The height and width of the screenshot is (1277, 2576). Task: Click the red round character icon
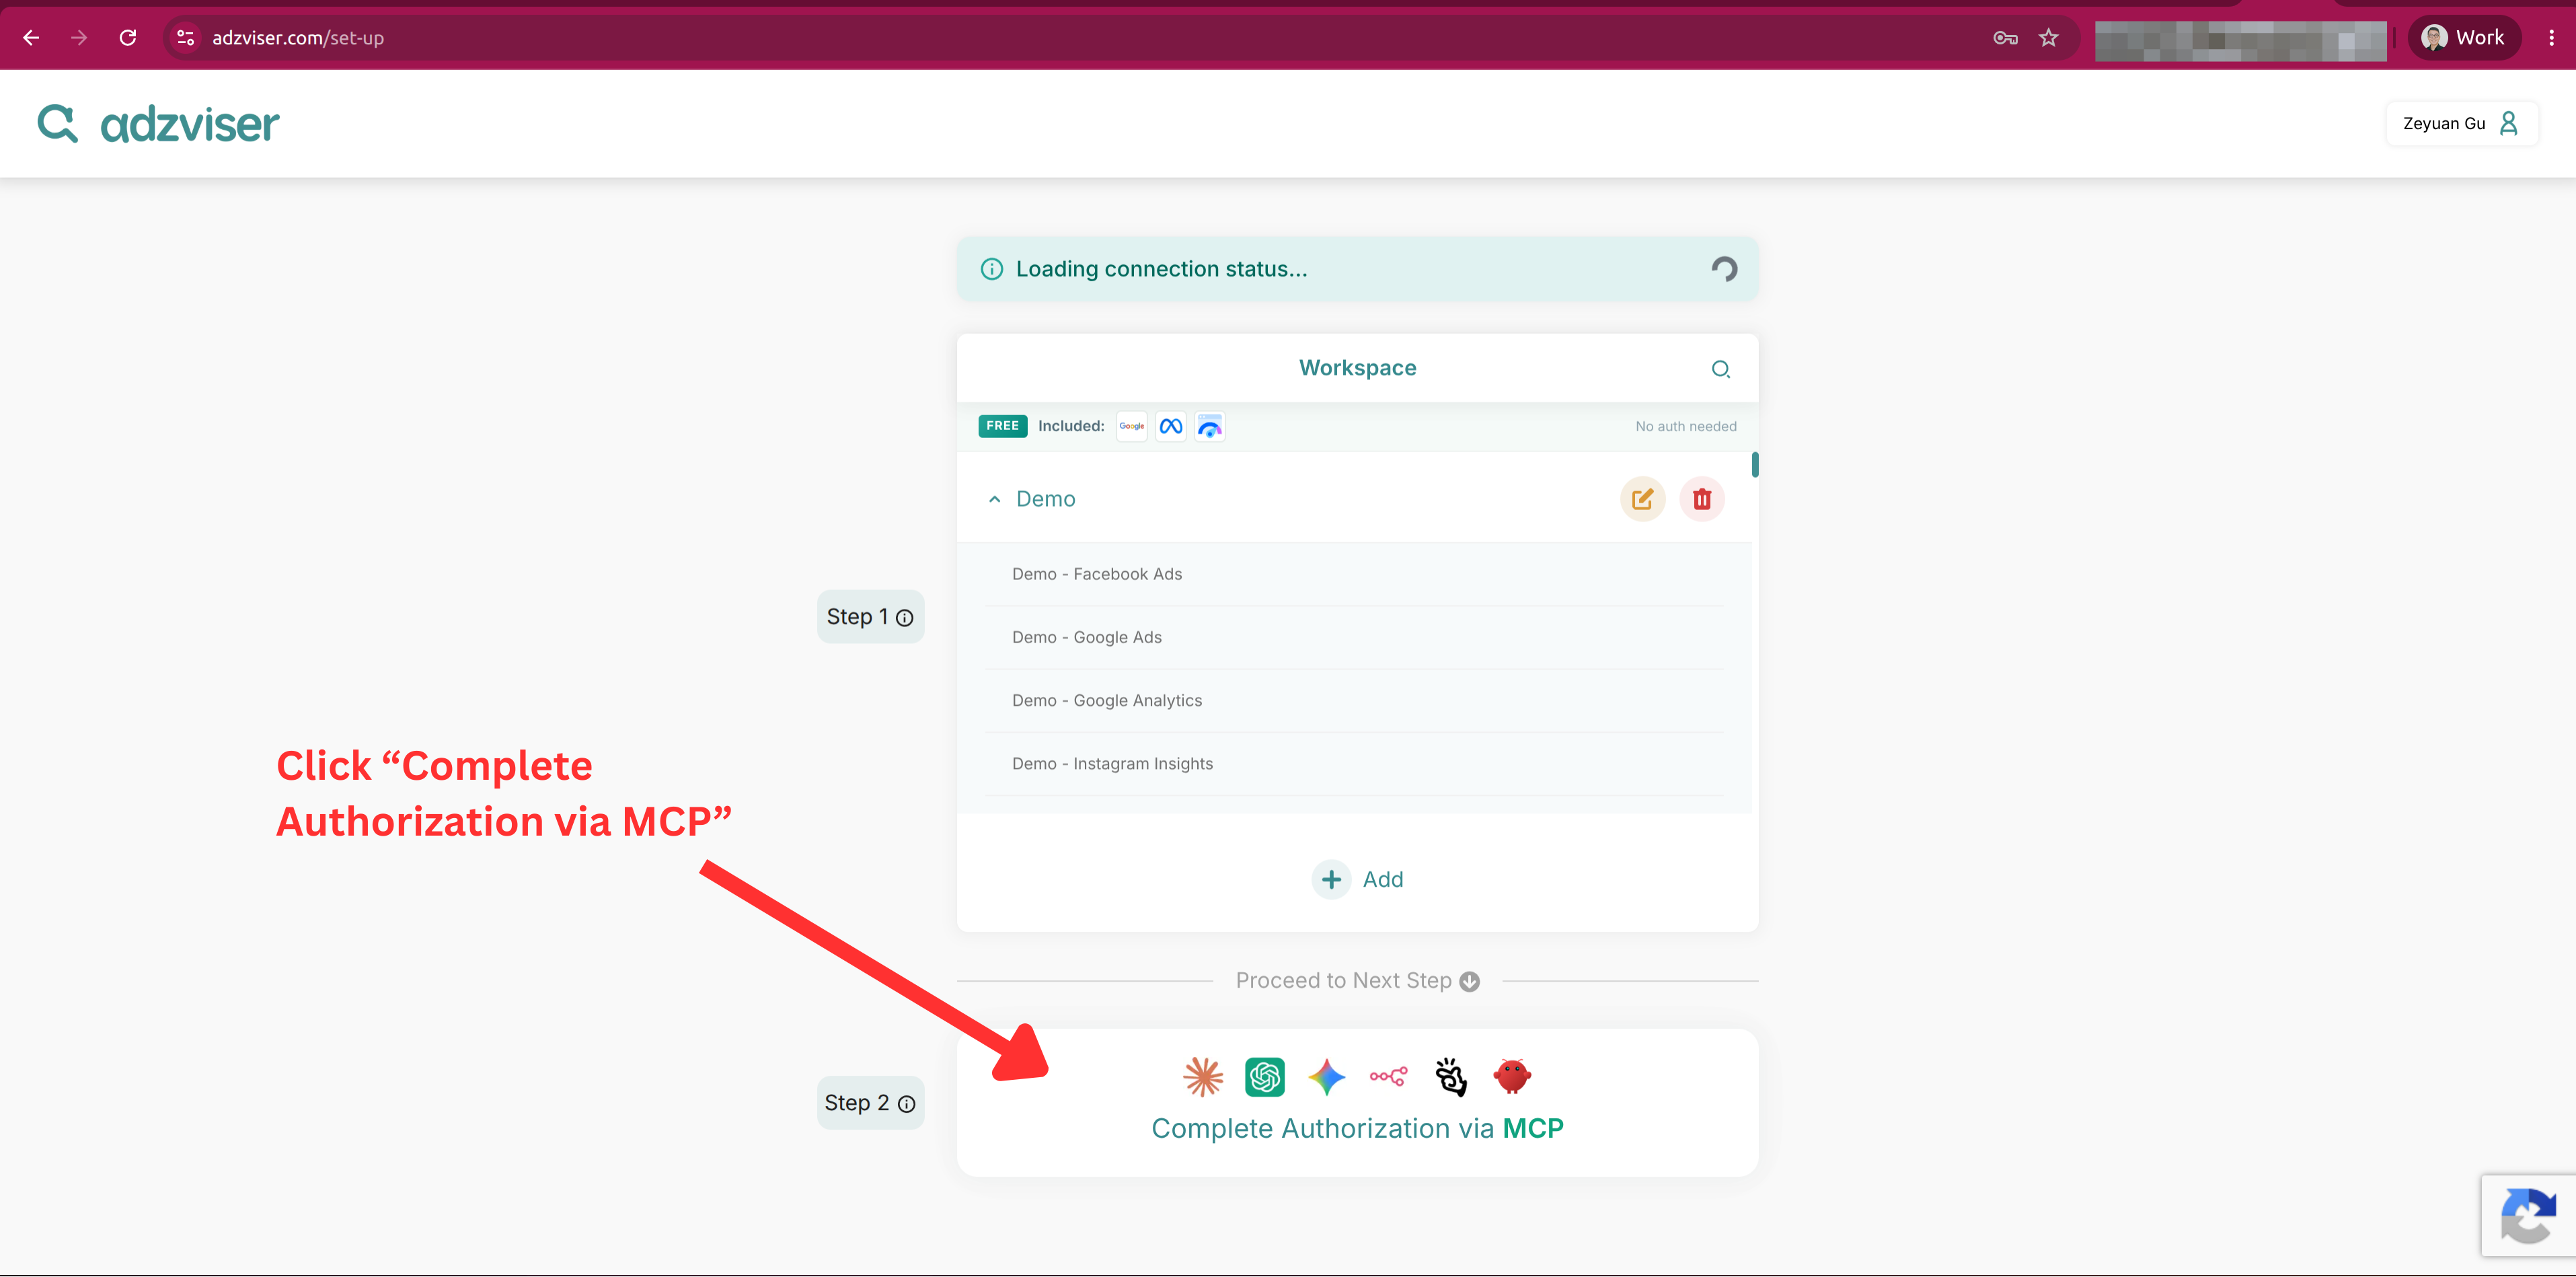pyautogui.click(x=1512, y=1076)
